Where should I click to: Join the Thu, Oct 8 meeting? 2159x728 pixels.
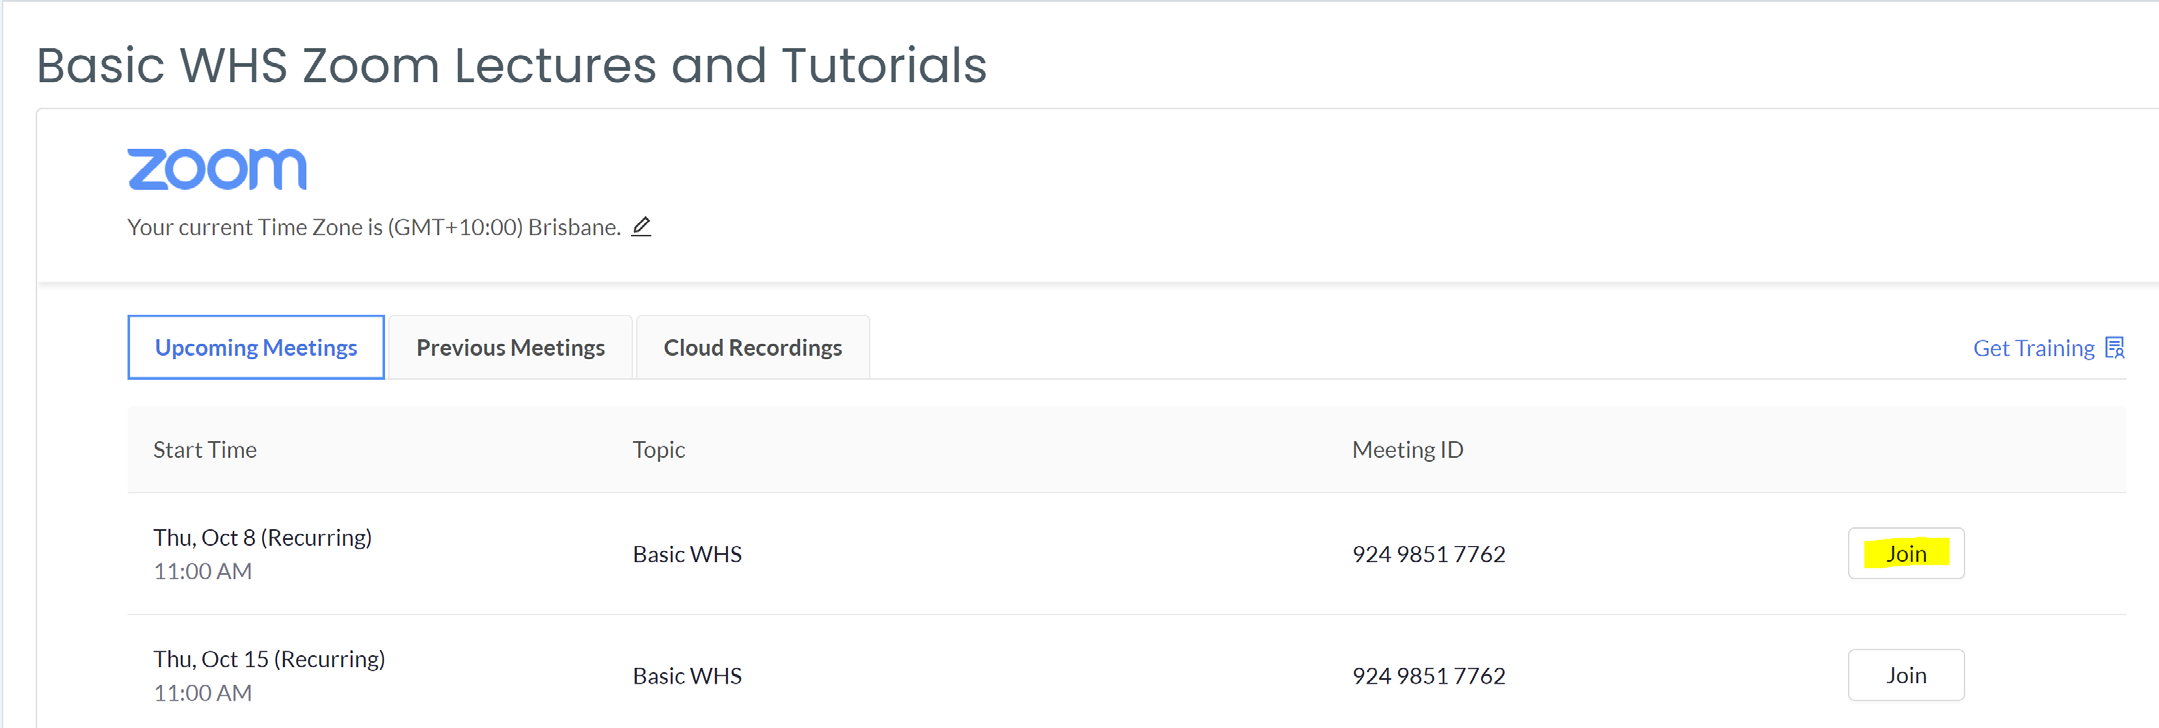[x=1906, y=553]
